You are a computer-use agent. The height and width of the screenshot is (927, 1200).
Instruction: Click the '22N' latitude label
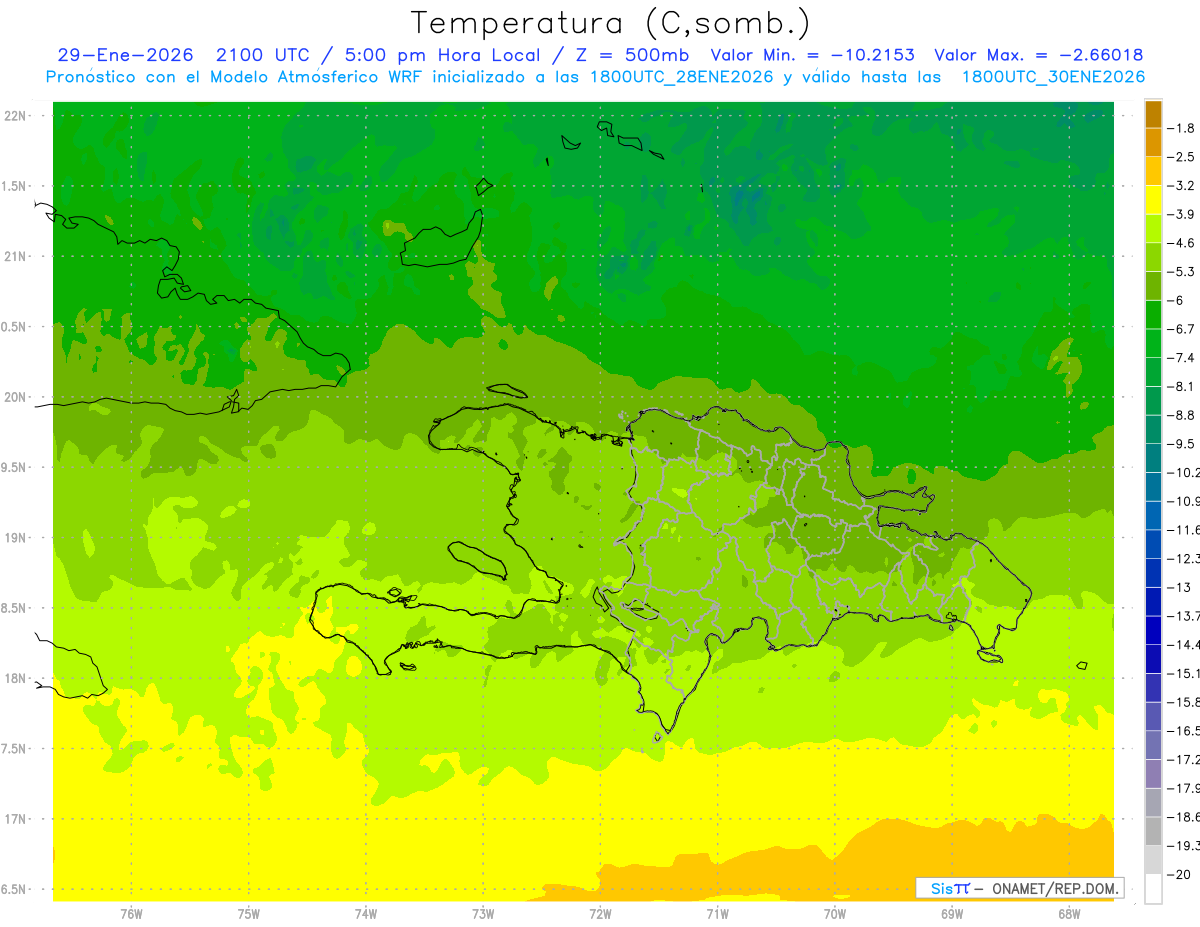point(14,116)
